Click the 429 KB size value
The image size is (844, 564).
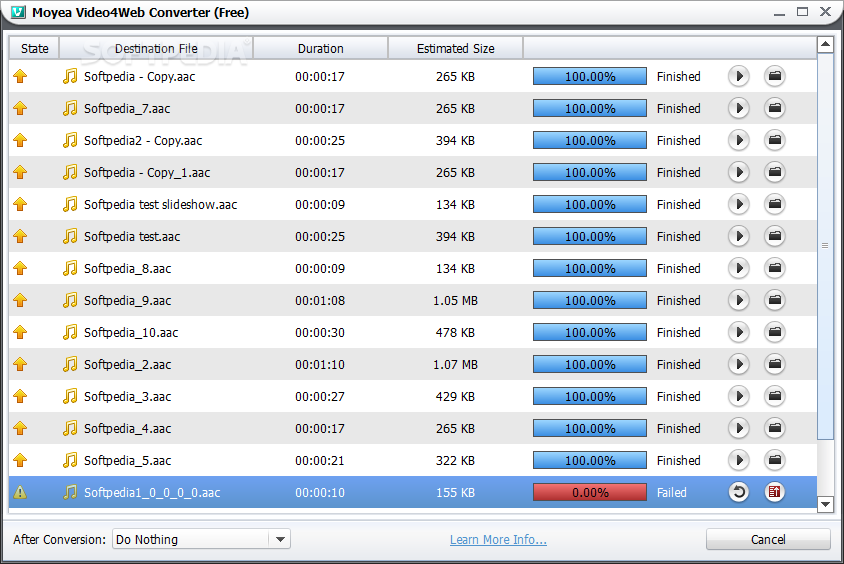(x=455, y=397)
